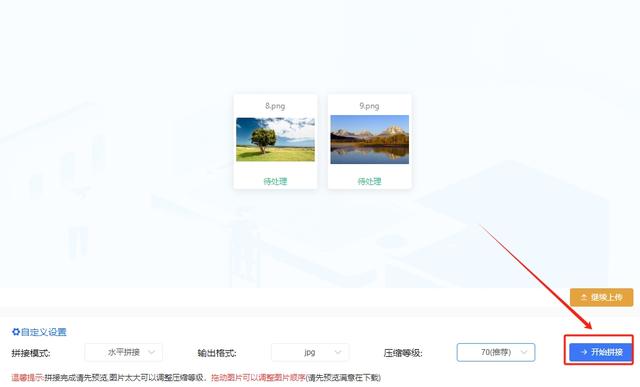Viewport: 640px width, 387px height.
Task: Expand the 输出格式 dropdown chevron
Action: [x=338, y=352]
